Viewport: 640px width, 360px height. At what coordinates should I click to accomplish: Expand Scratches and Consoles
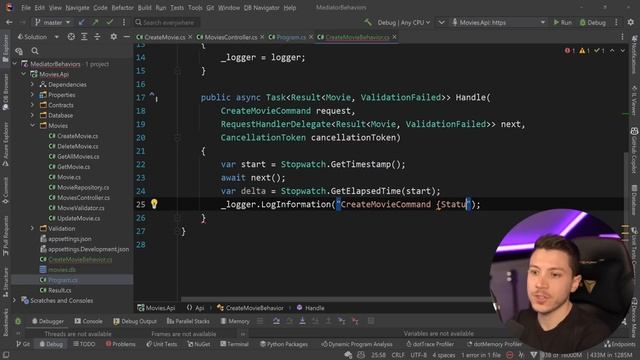[15, 300]
